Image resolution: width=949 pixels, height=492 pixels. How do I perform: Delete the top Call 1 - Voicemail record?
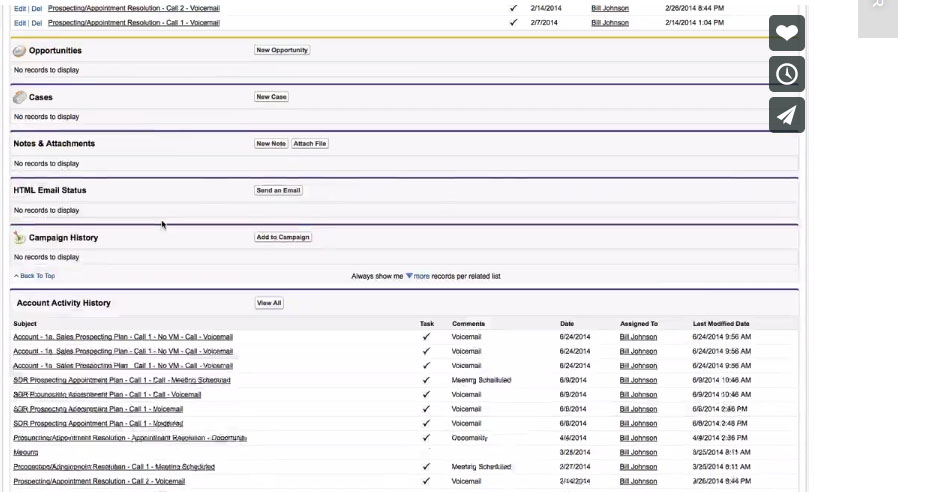point(37,23)
